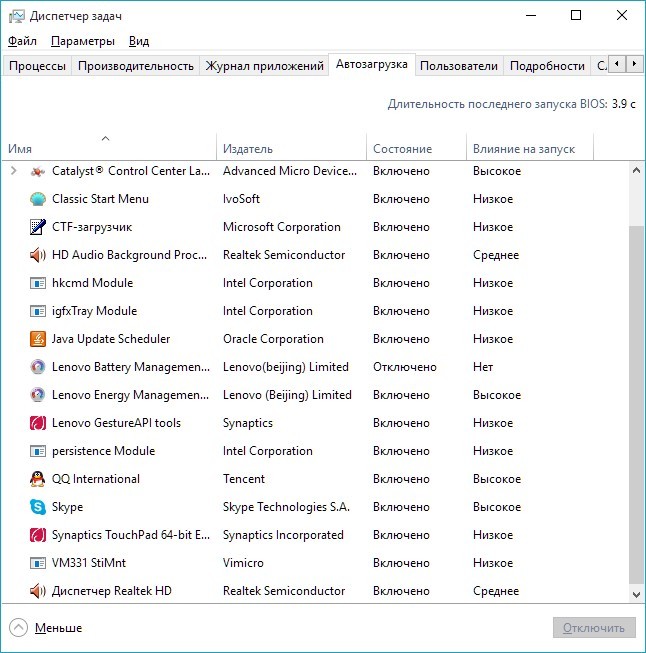Screen dimensions: 646x653
Task: Collapse details with Меньше chevron
Action: [18, 628]
